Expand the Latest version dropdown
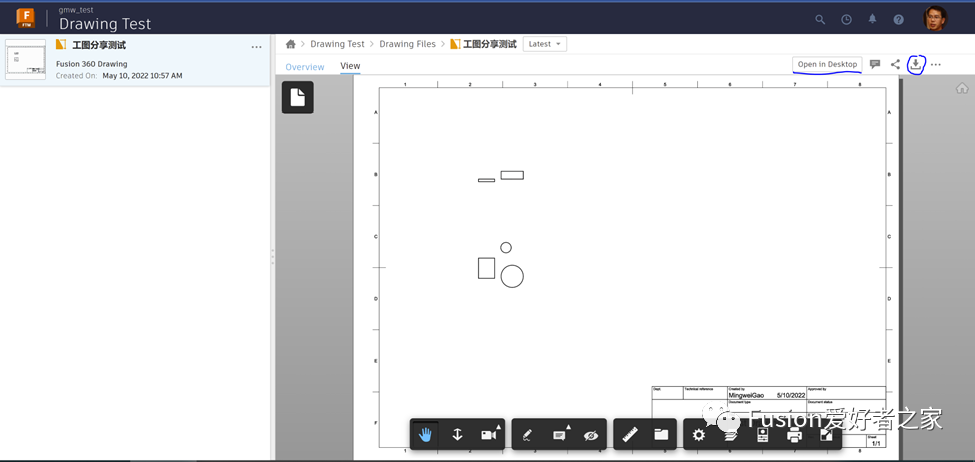The width and height of the screenshot is (975, 462). click(x=545, y=44)
